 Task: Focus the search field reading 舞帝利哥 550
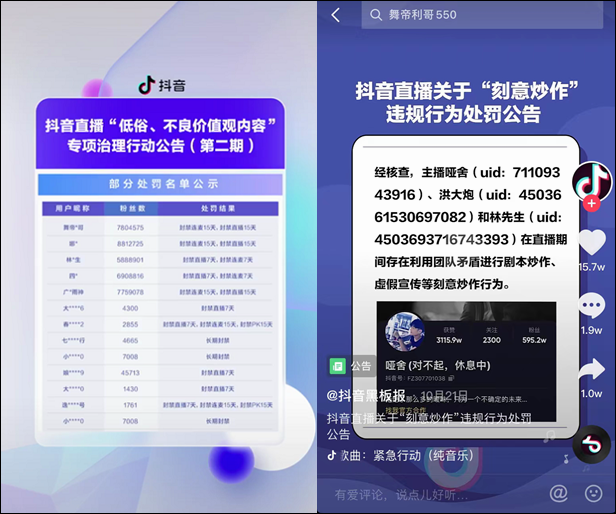click(482, 15)
